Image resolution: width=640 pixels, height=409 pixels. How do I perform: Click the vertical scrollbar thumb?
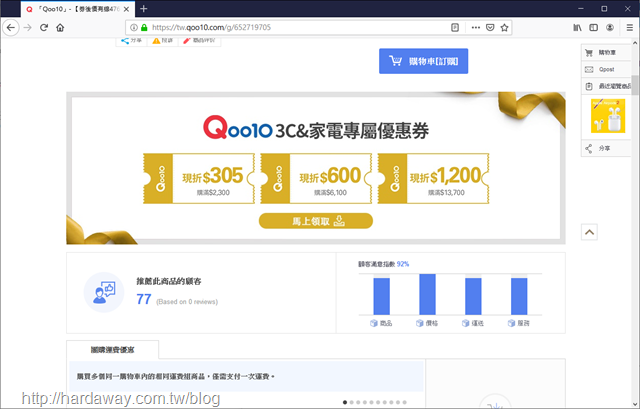(x=635, y=85)
